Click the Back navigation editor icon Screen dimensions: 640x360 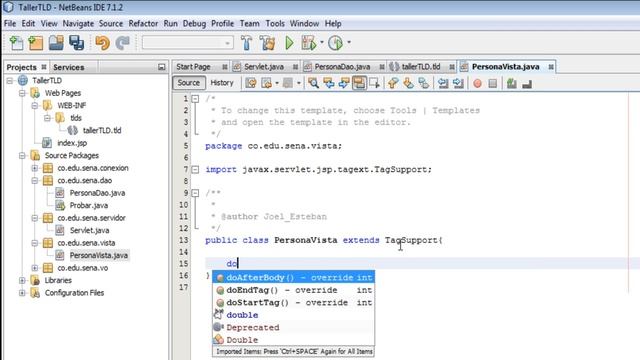[267, 83]
